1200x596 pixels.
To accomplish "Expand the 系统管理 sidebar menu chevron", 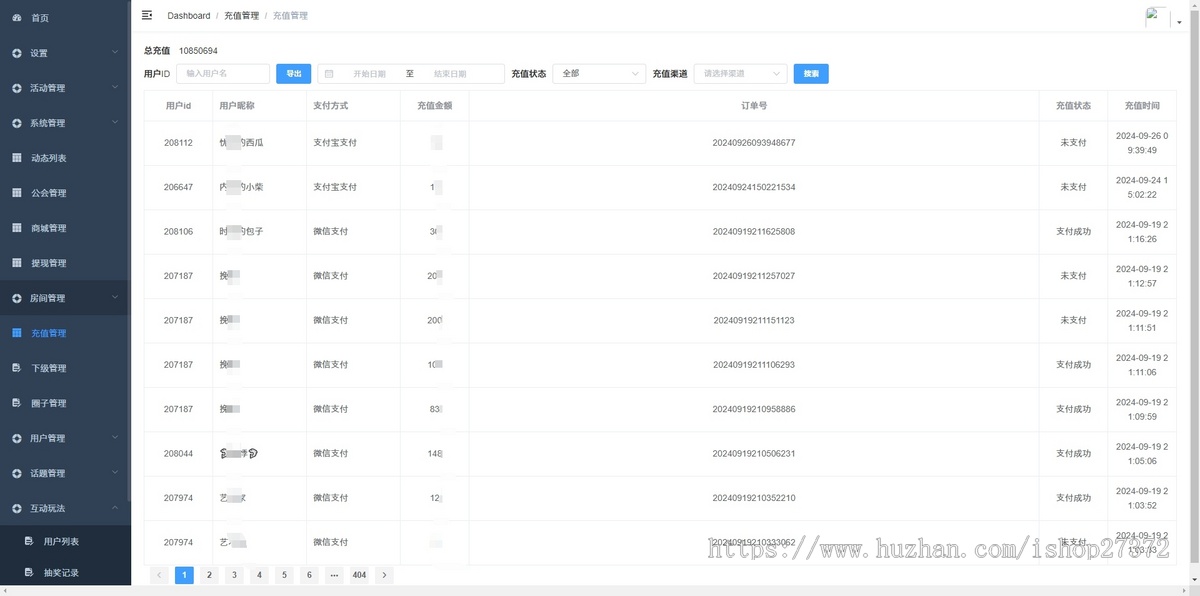I will coord(115,122).
